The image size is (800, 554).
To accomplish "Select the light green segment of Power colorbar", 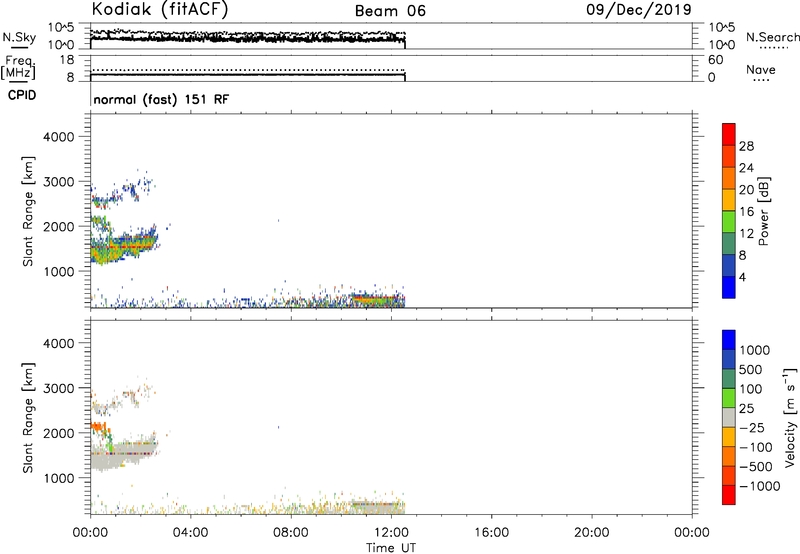I will click(729, 222).
